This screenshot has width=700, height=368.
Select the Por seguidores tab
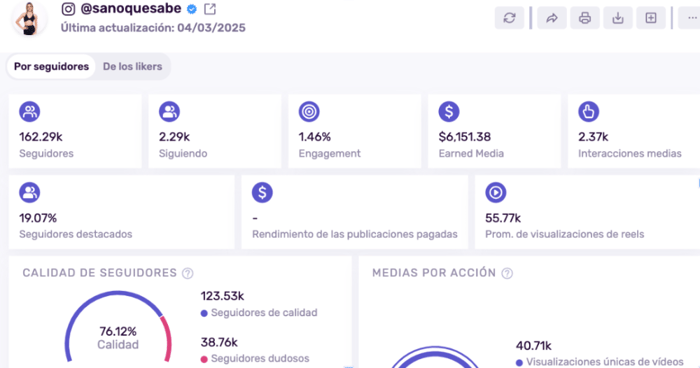(x=51, y=67)
